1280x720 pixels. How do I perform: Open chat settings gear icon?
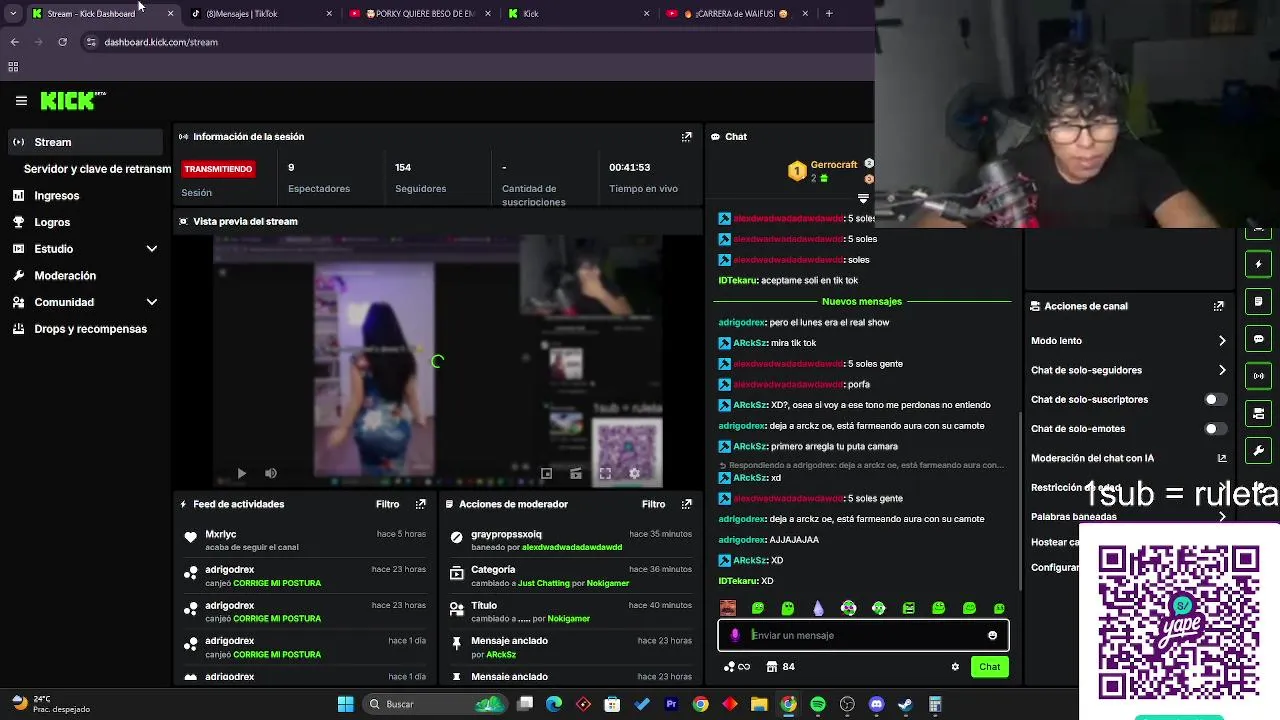pos(955,667)
